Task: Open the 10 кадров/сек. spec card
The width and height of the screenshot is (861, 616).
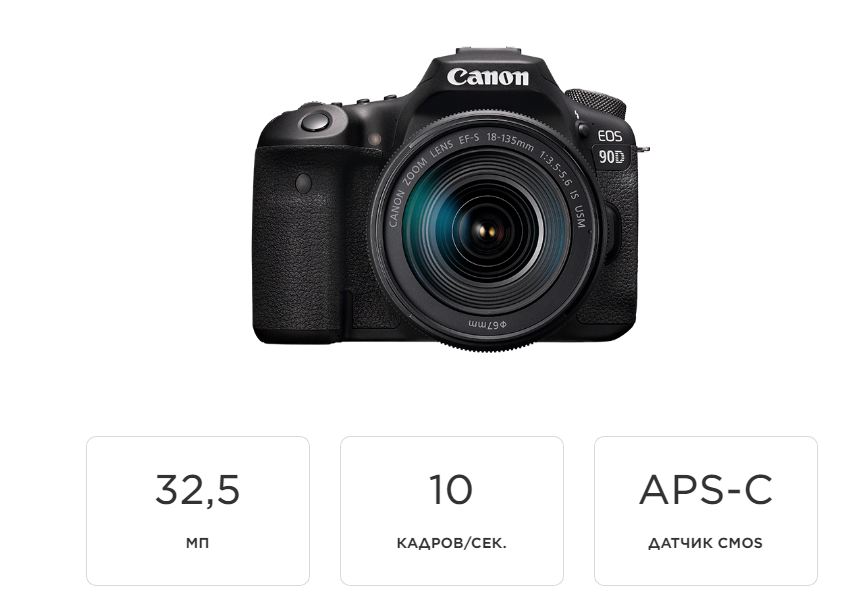Action: point(451,511)
